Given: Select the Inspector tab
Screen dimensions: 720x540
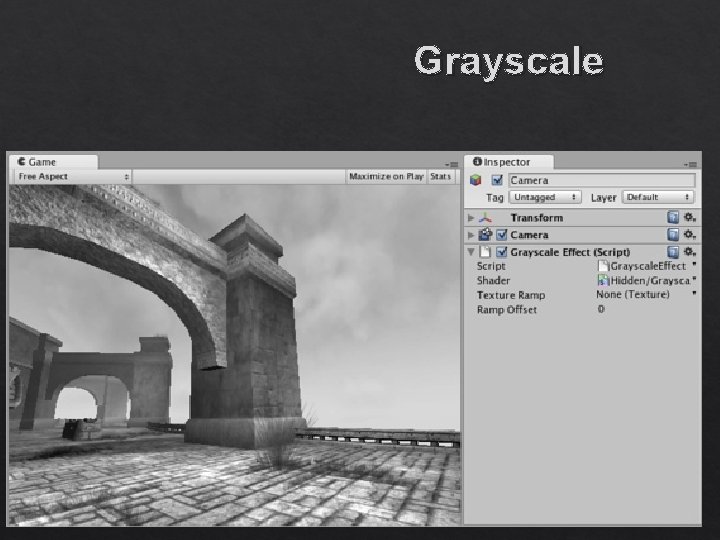Looking at the screenshot, I should coord(508,162).
